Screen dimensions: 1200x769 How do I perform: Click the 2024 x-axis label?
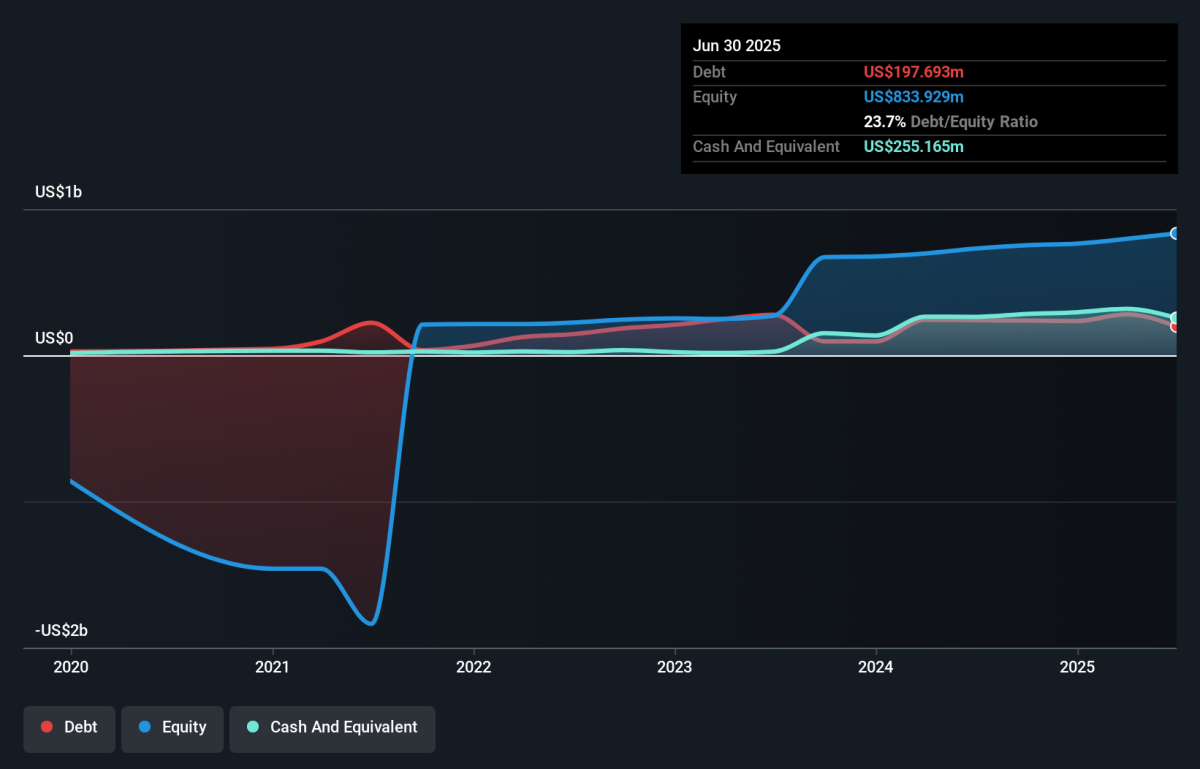pyautogui.click(x=876, y=666)
